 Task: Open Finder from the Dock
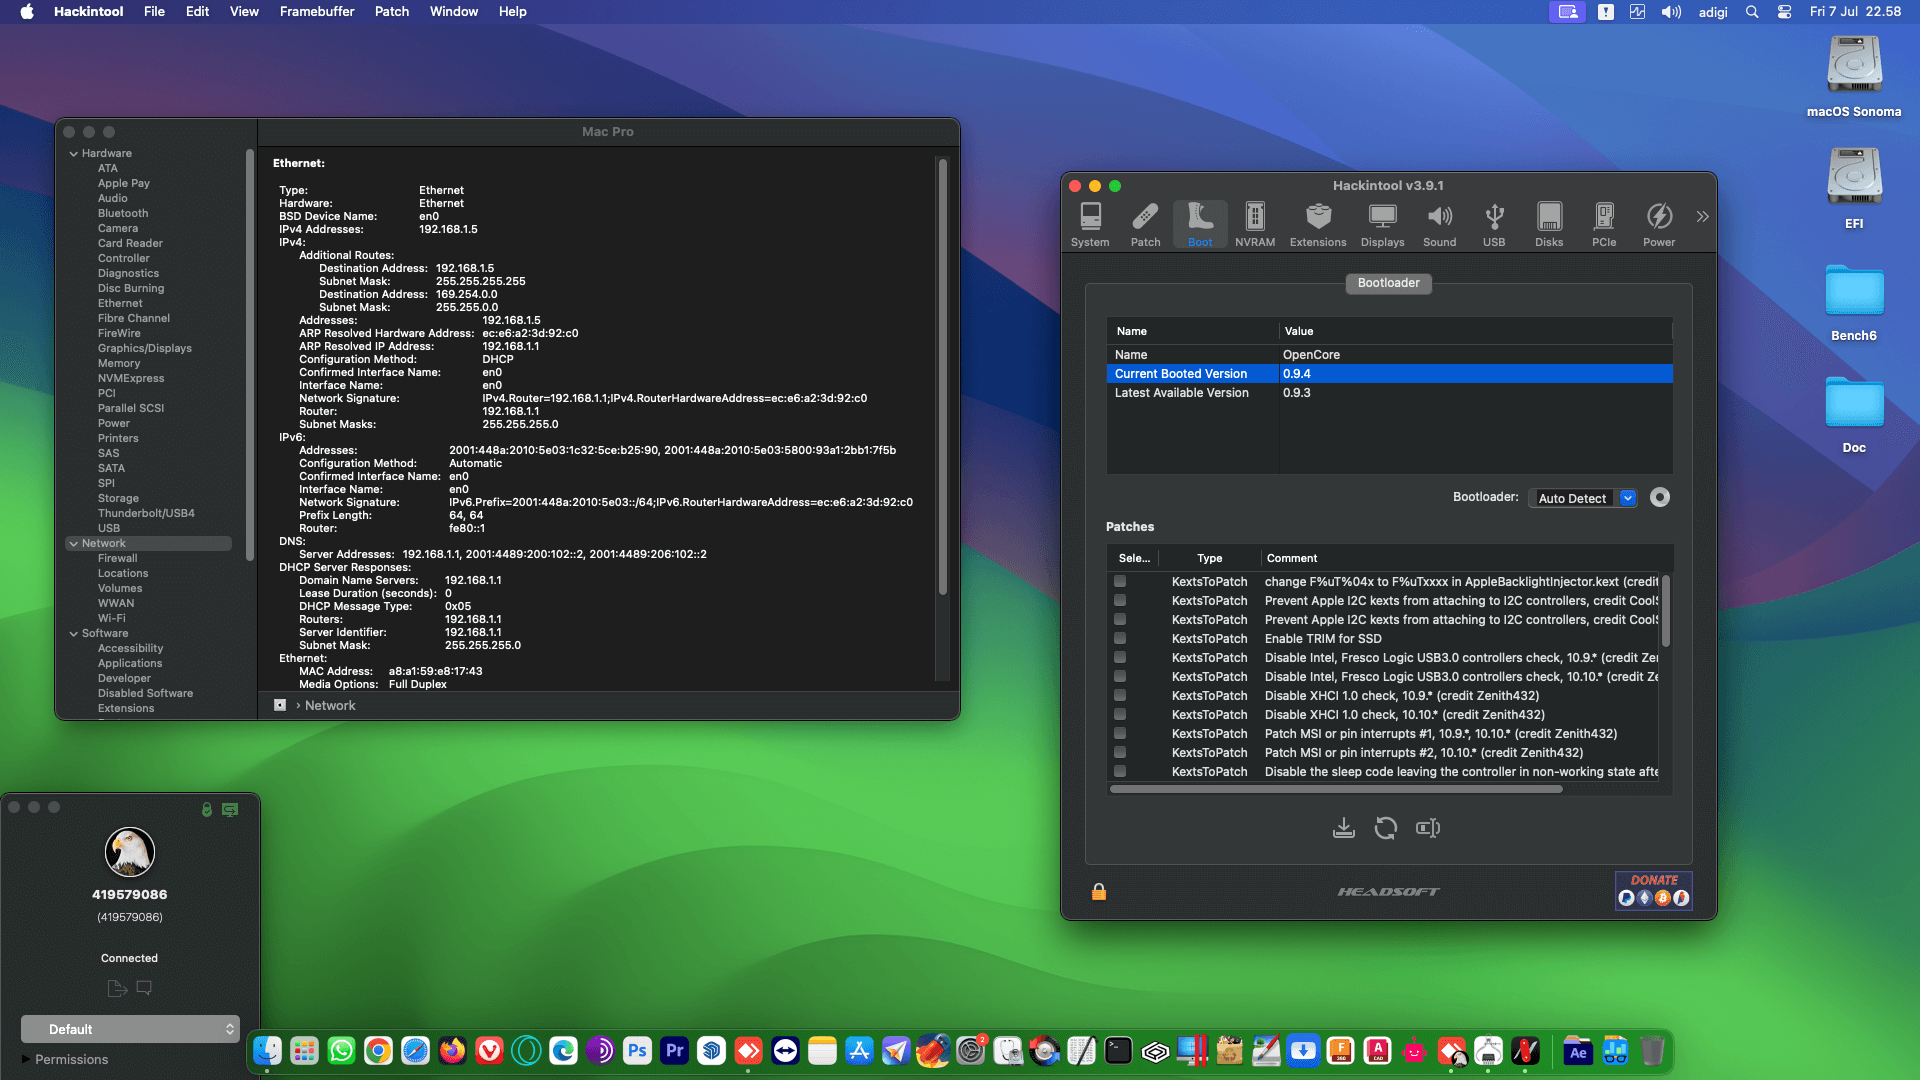267,1051
